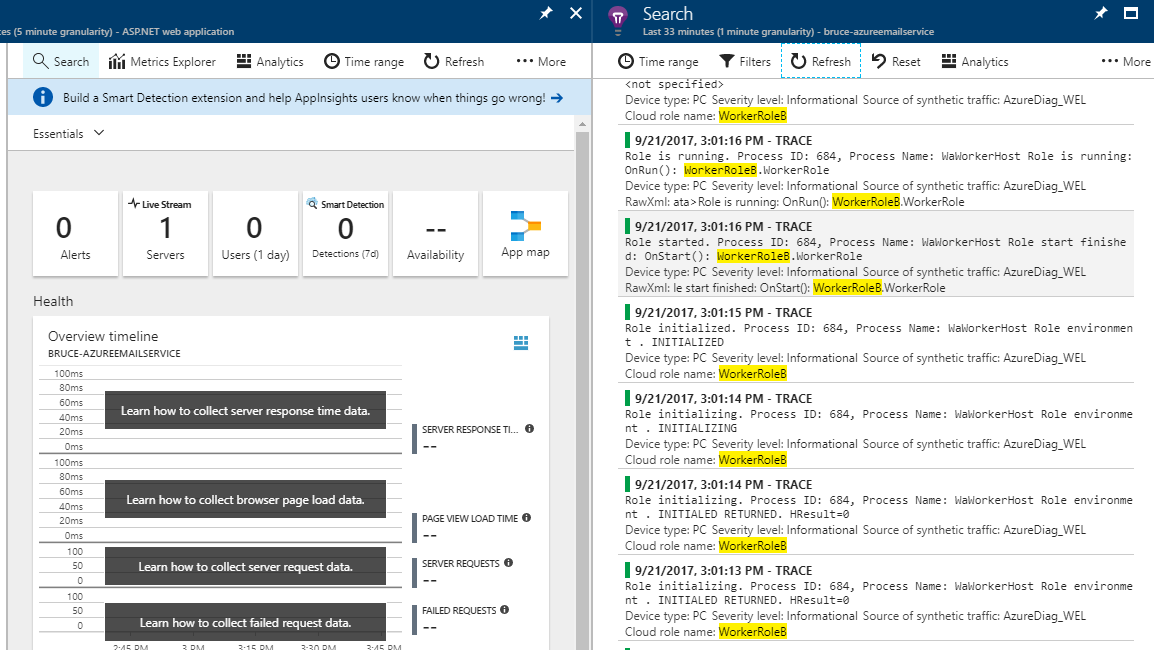
Task: Open Analytics in the Search blade
Action: pyautogui.click(x=975, y=62)
